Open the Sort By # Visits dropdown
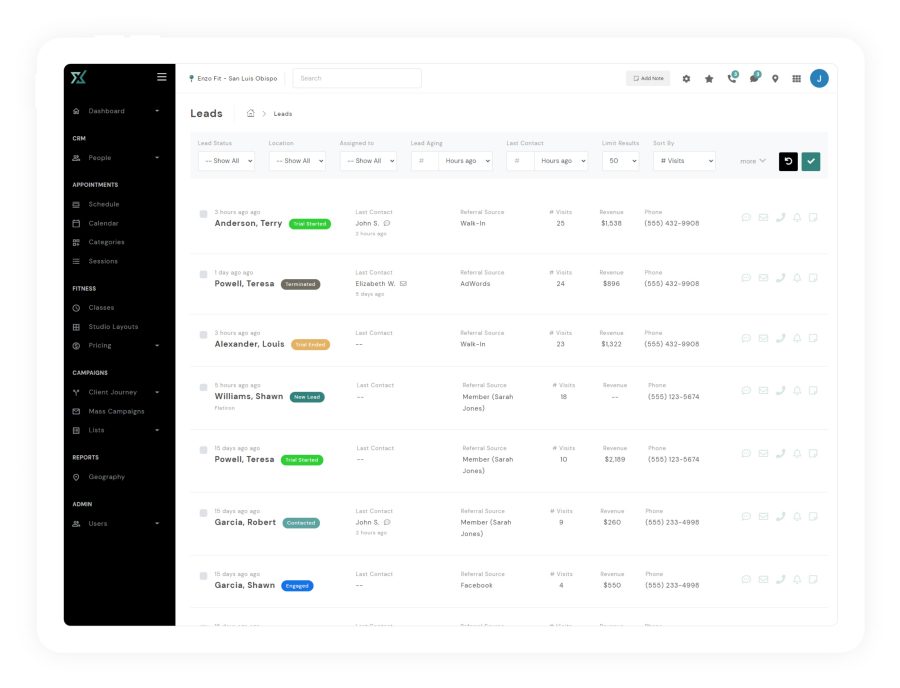 [x=684, y=161]
